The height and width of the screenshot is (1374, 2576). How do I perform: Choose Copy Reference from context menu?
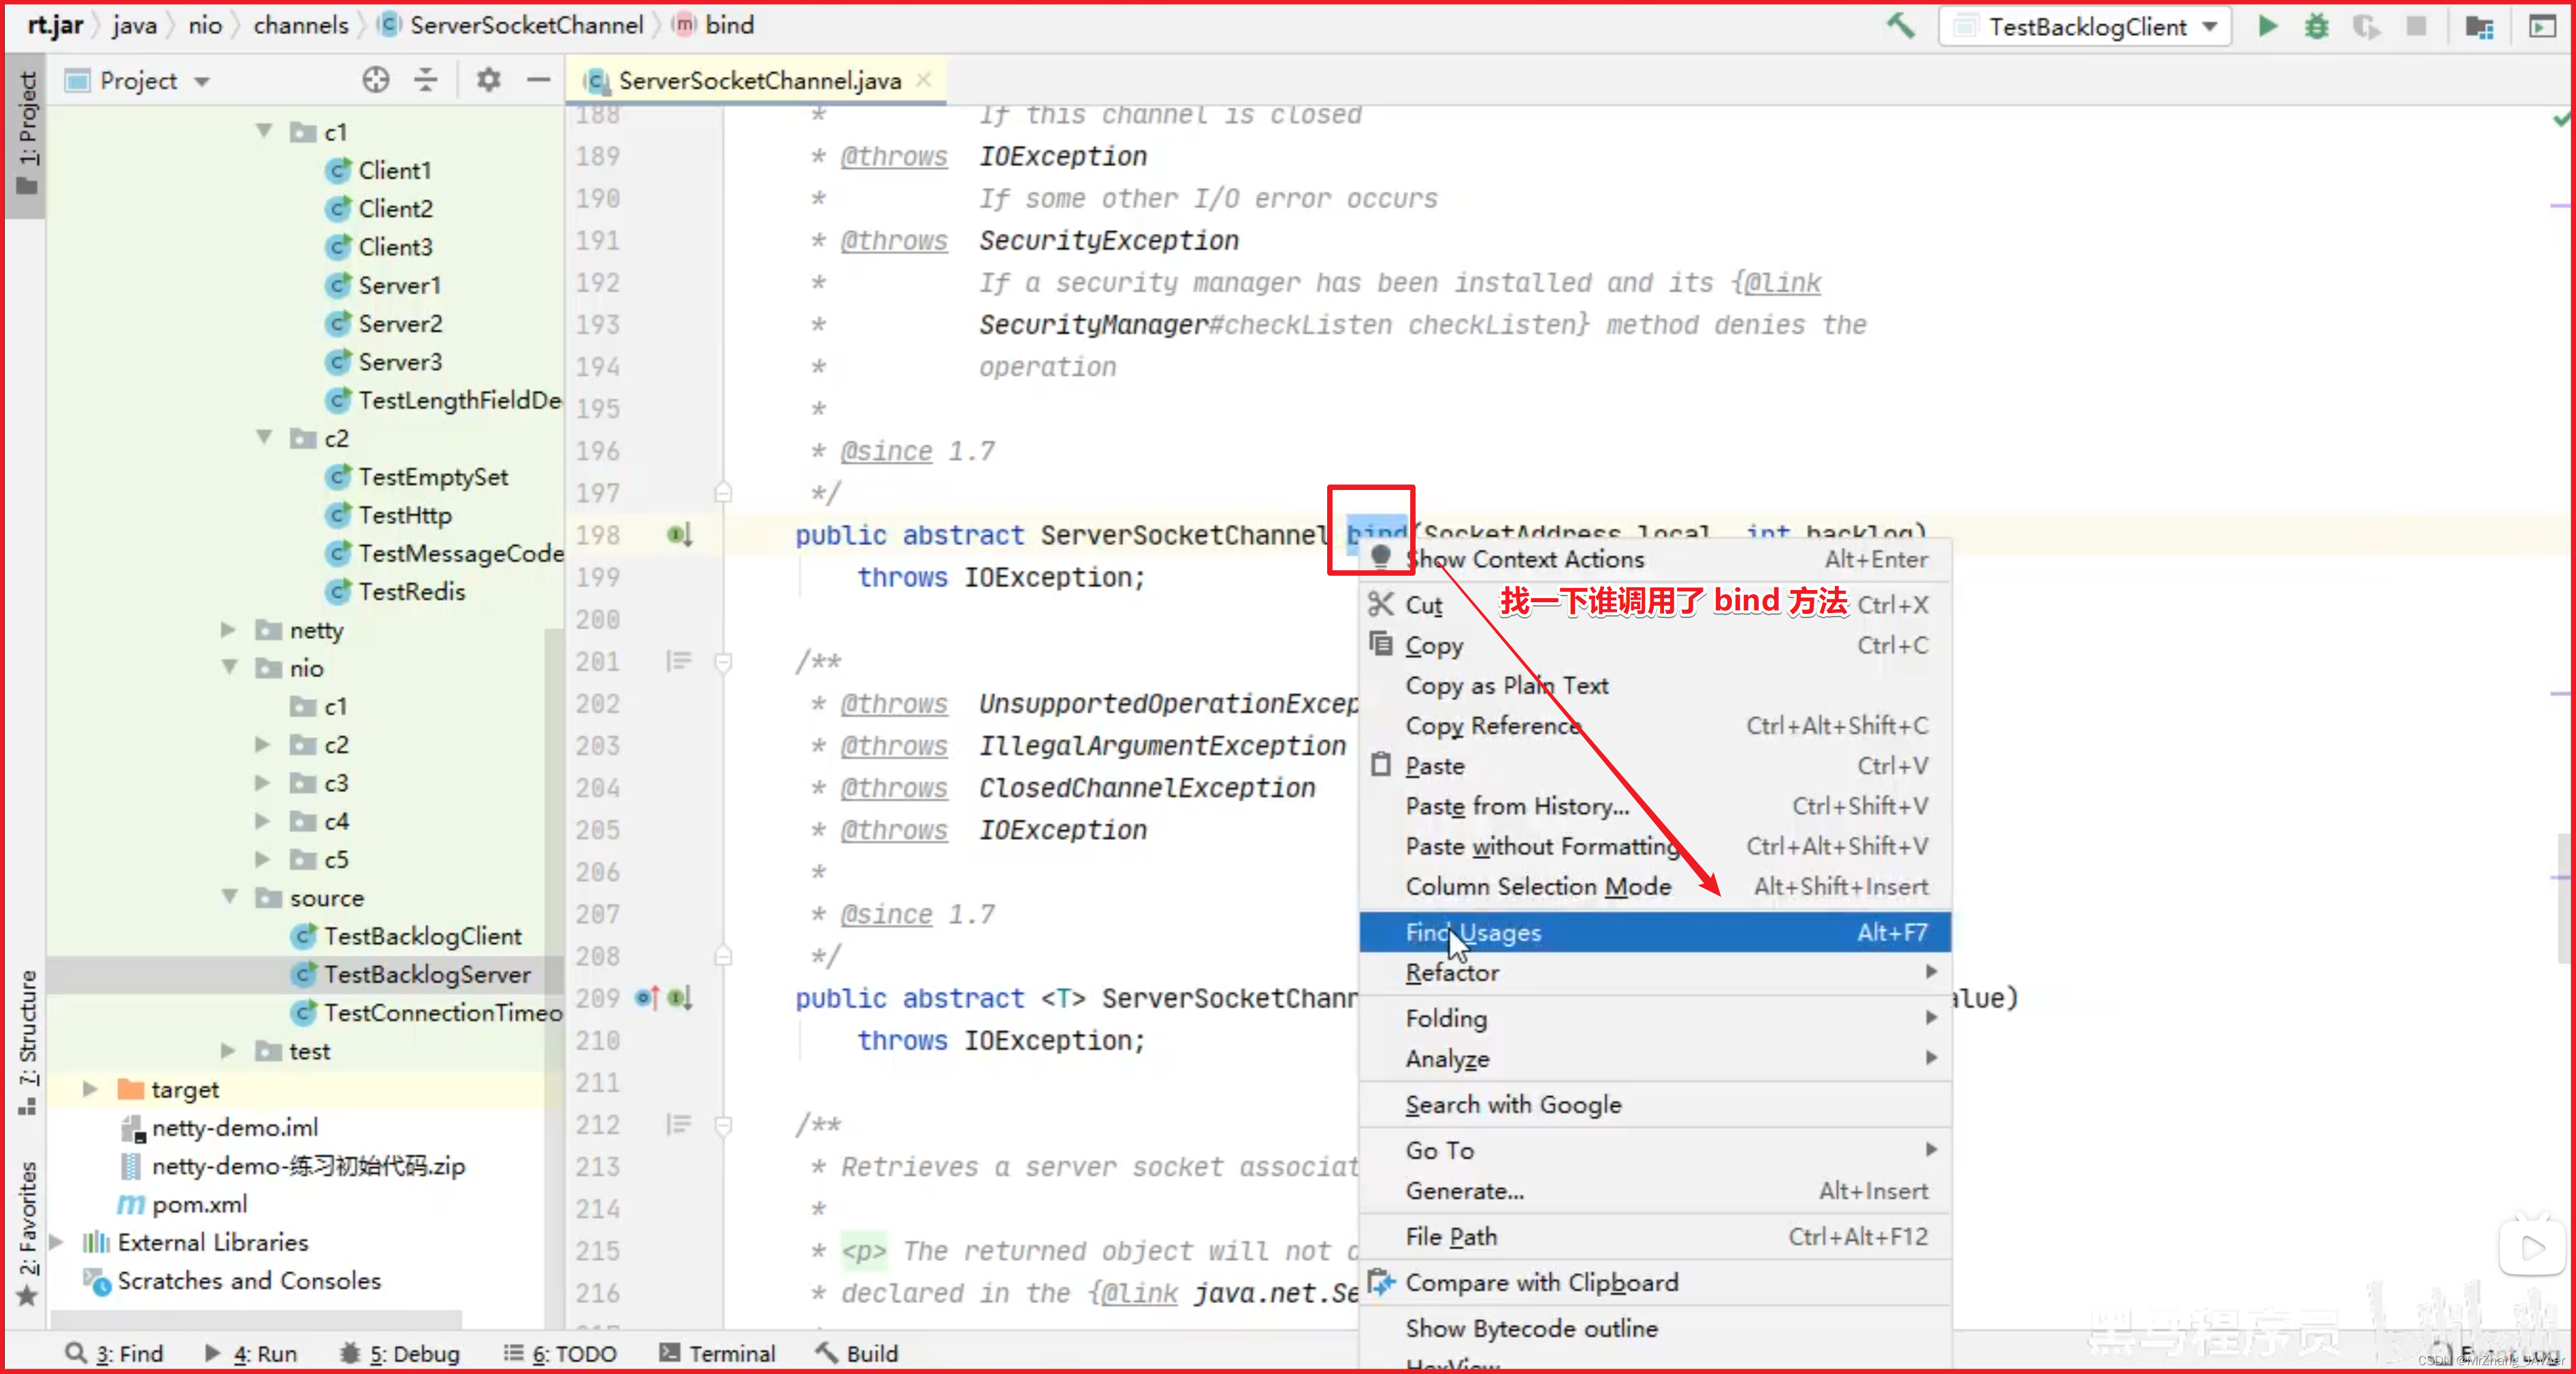(1655, 725)
